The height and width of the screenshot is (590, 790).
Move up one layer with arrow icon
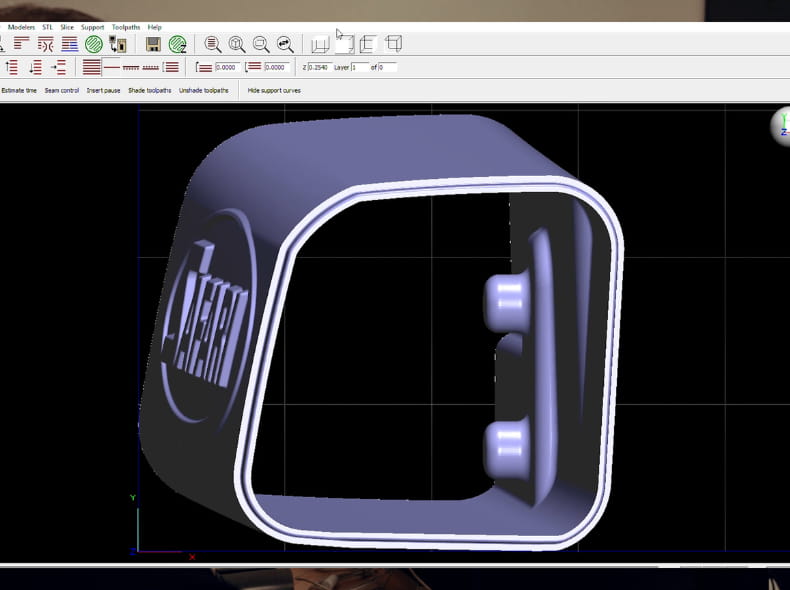click(x=12, y=67)
